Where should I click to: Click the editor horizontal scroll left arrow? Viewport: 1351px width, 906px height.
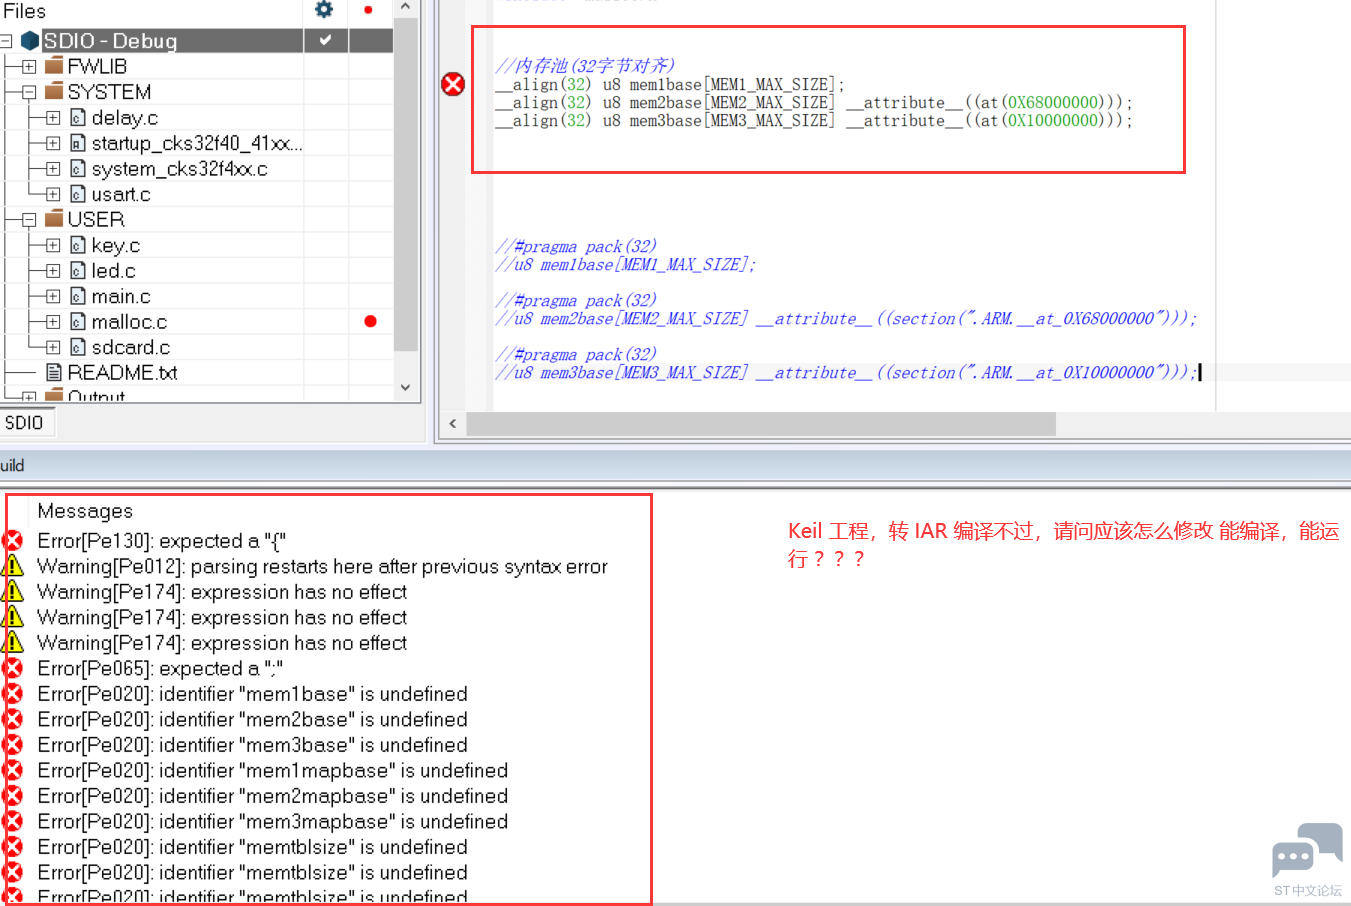(x=453, y=424)
